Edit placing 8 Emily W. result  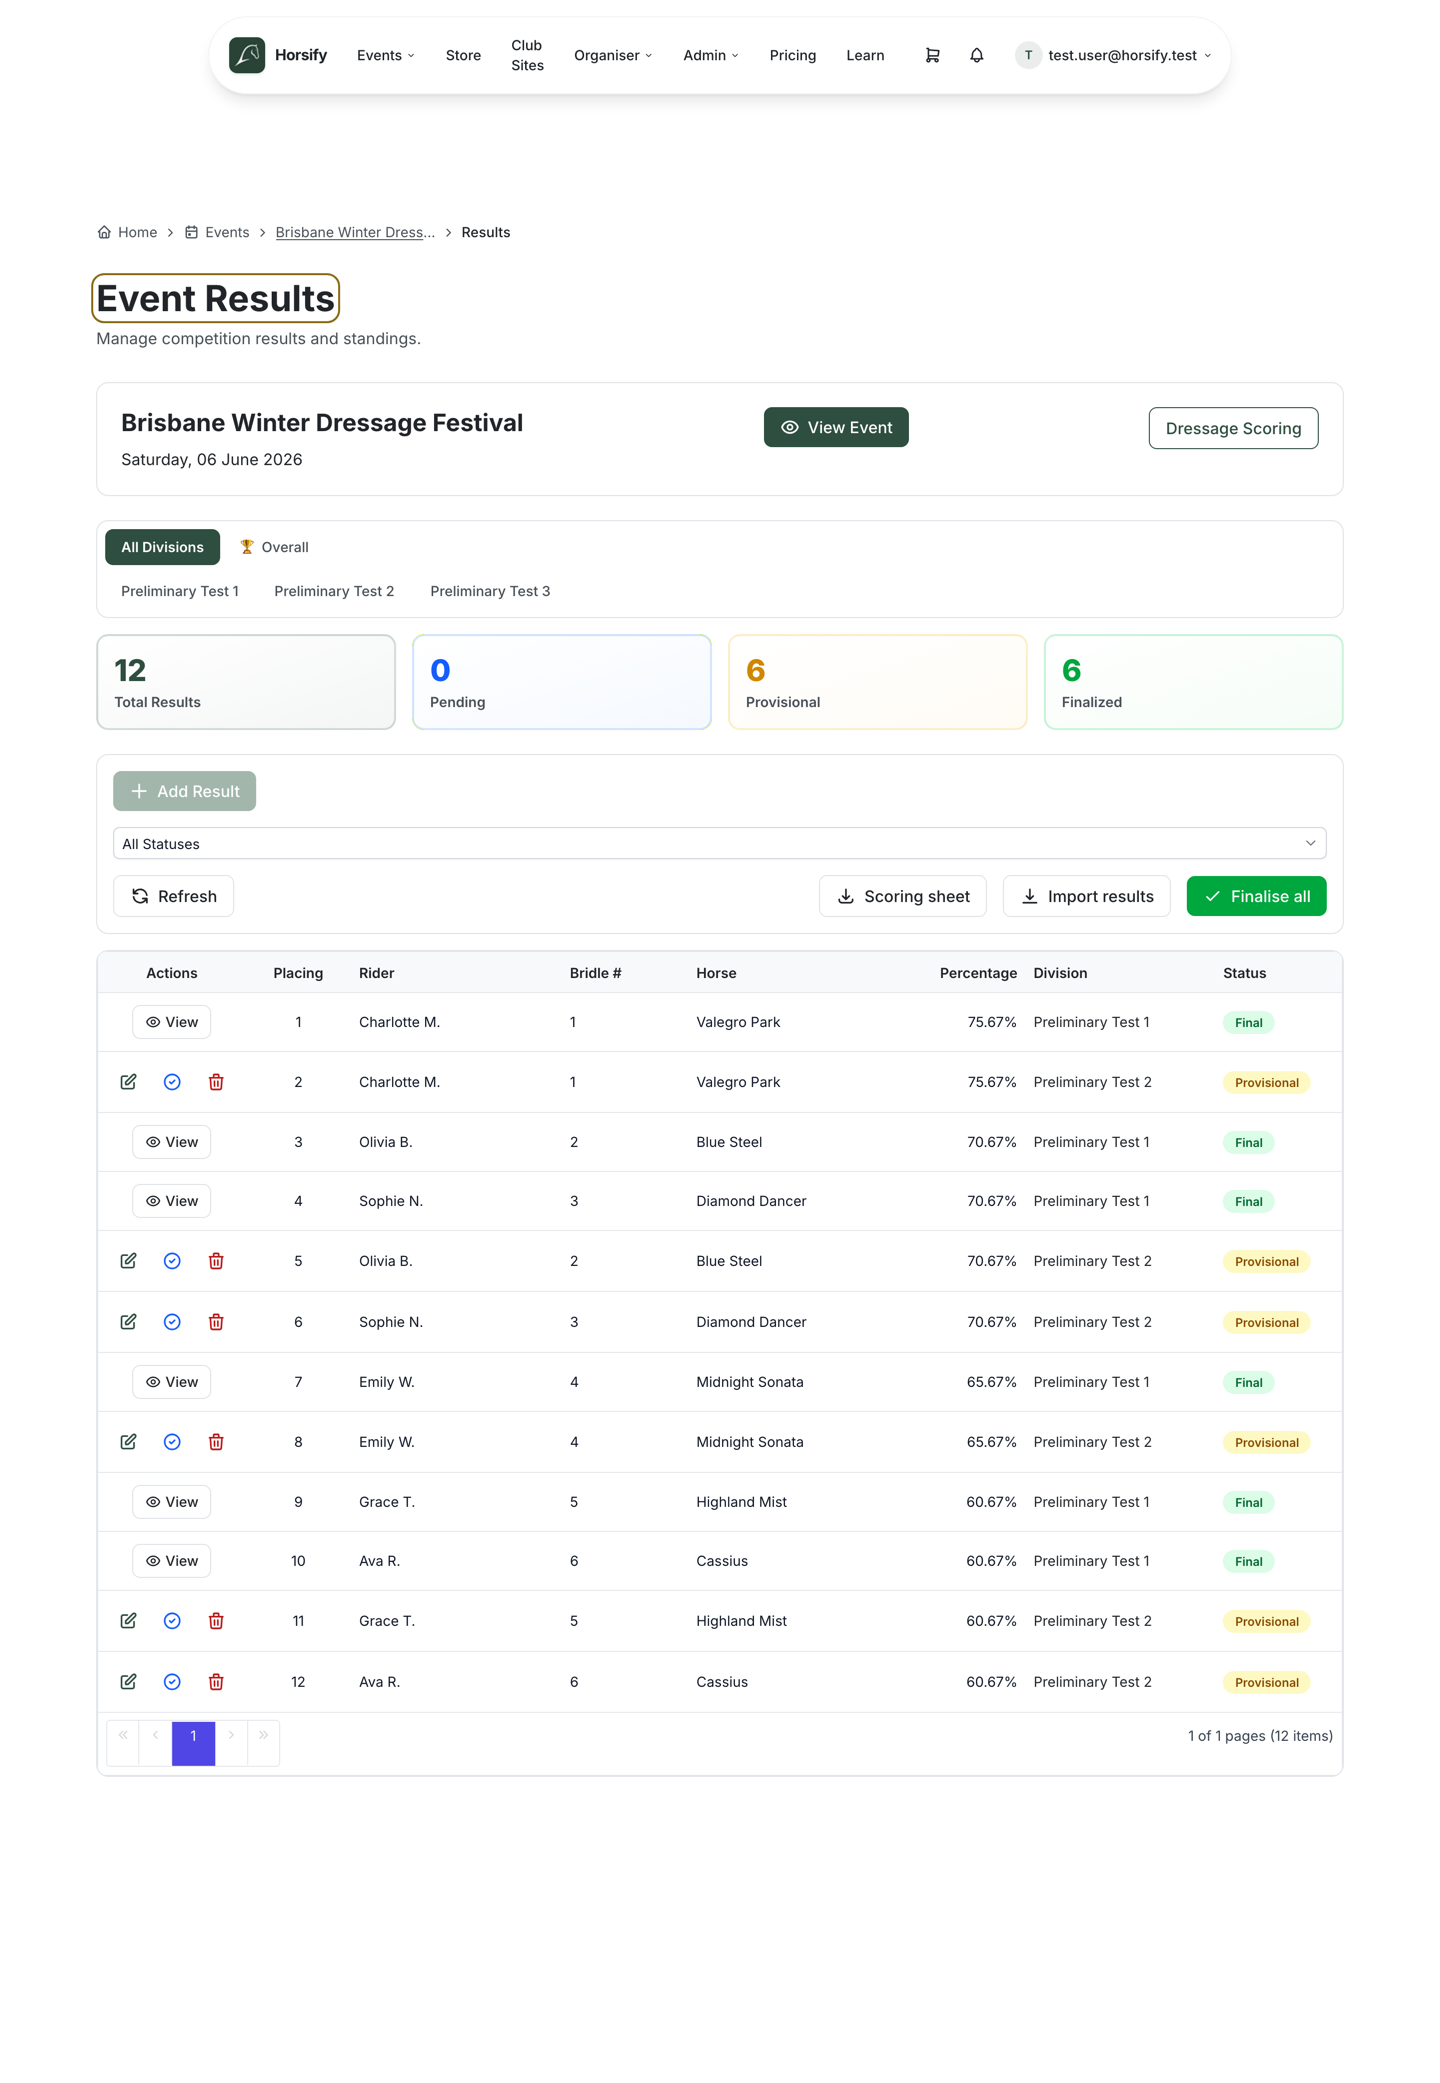pos(128,1442)
